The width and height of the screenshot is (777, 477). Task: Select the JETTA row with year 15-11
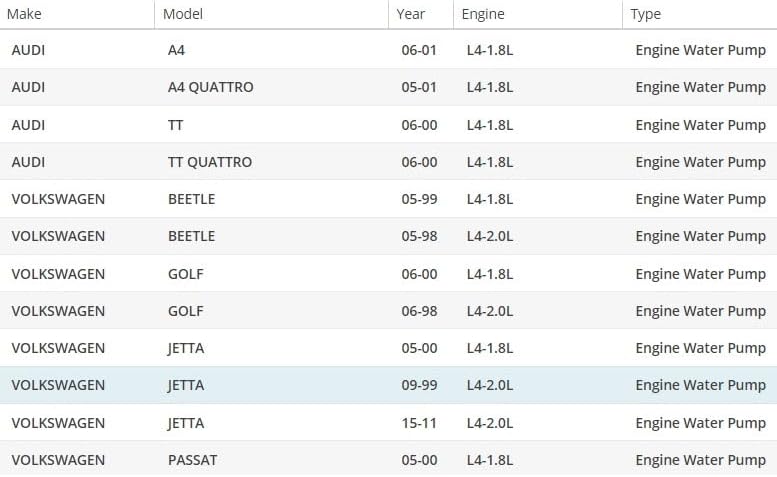tap(388, 423)
